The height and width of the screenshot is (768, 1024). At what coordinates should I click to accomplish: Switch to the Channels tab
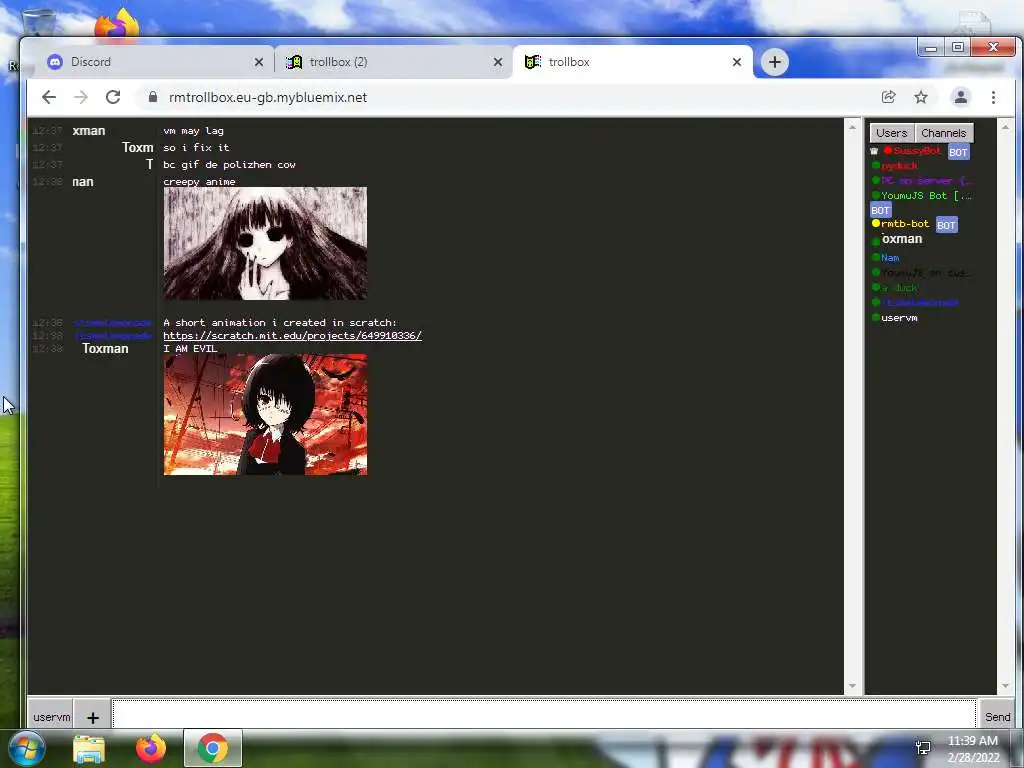pyautogui.click(x=944, y=133)
